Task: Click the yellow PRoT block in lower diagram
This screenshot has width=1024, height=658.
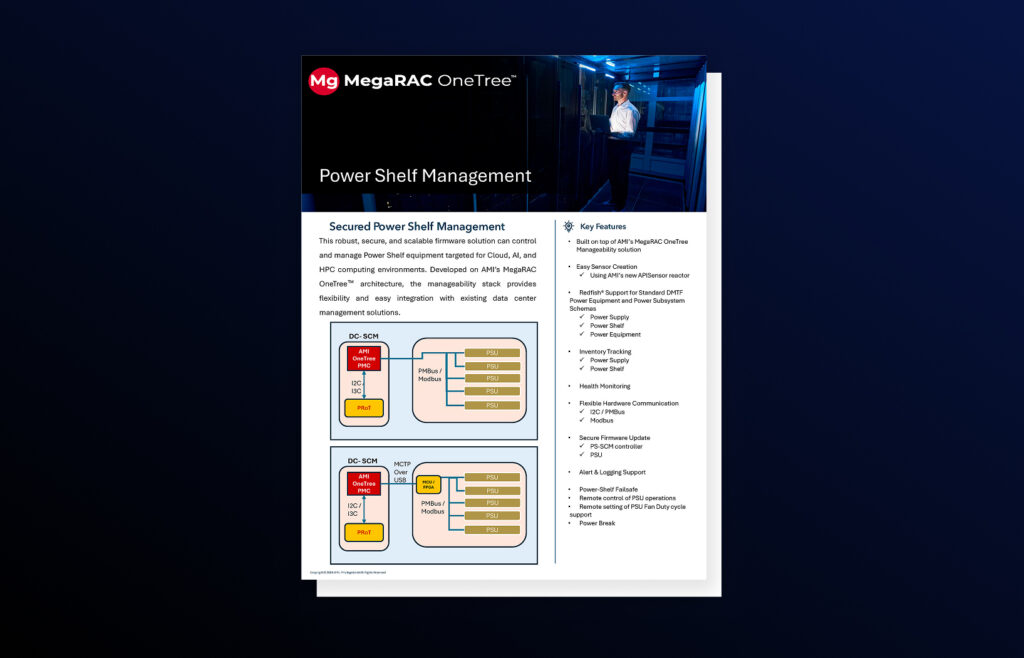Action: (364, 533)
